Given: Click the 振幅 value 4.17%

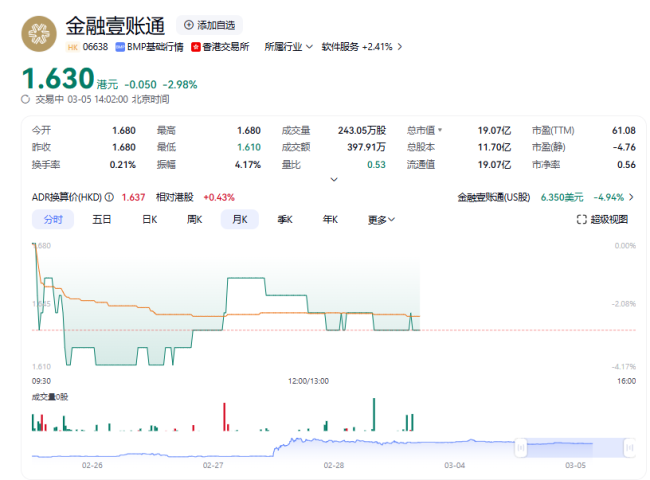Looking at the screenshot, I should [248, 165].
